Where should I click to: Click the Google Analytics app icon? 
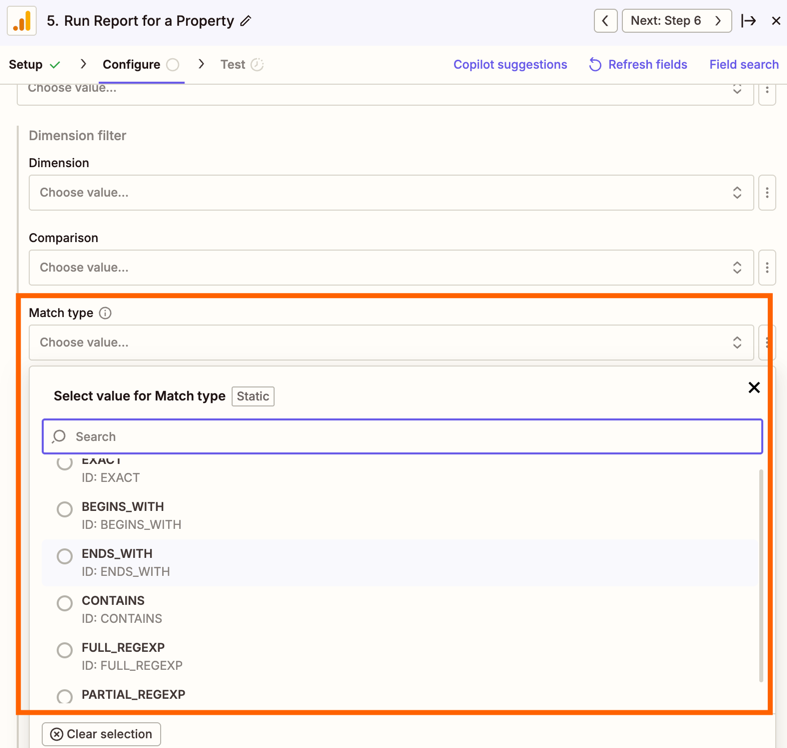pos(22,21)
